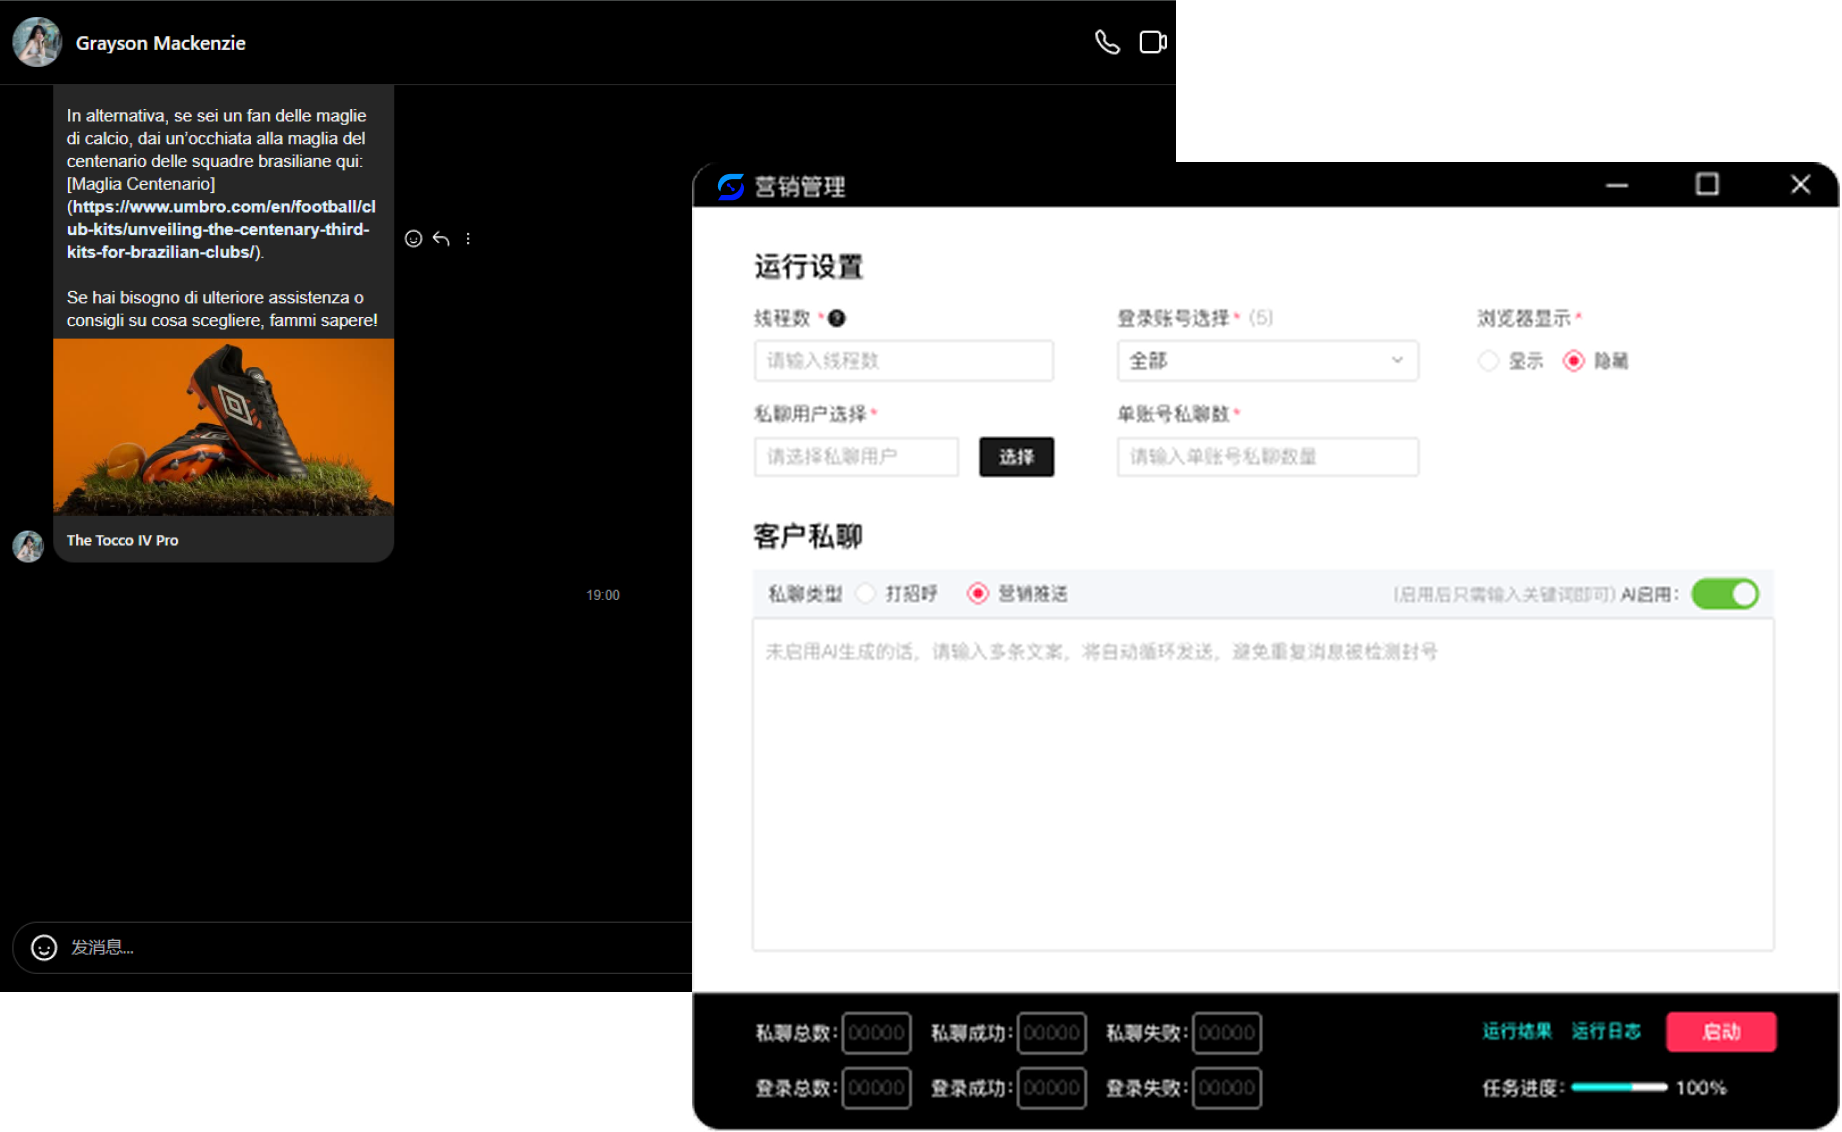Open more options for the message

468,238
